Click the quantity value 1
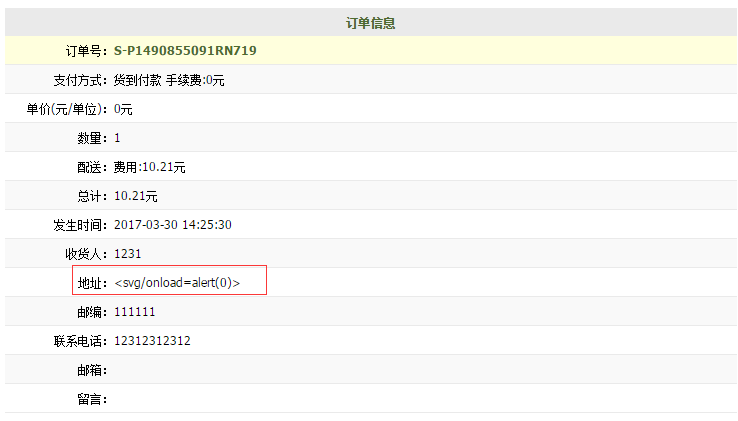 117,138
